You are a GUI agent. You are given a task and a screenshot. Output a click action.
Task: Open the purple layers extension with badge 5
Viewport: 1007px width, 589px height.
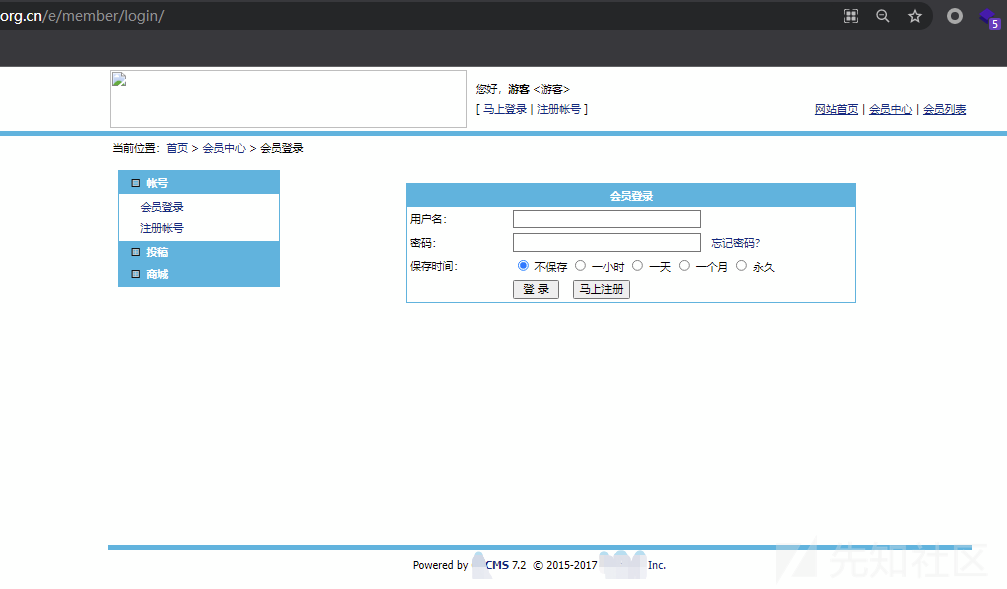click(989, 17)
